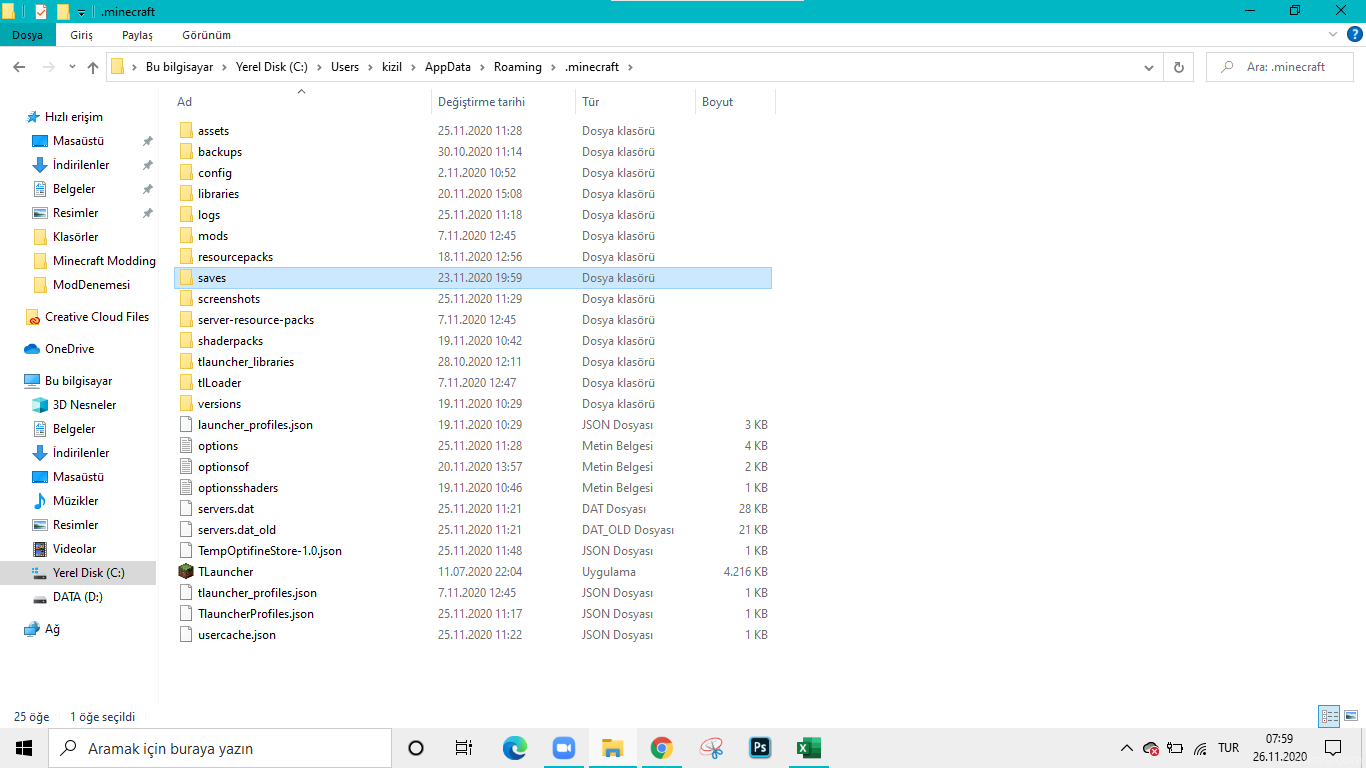Screen dimensions: 1366x768
Task: Select the usercache.json file
Action: pos(237,635)
